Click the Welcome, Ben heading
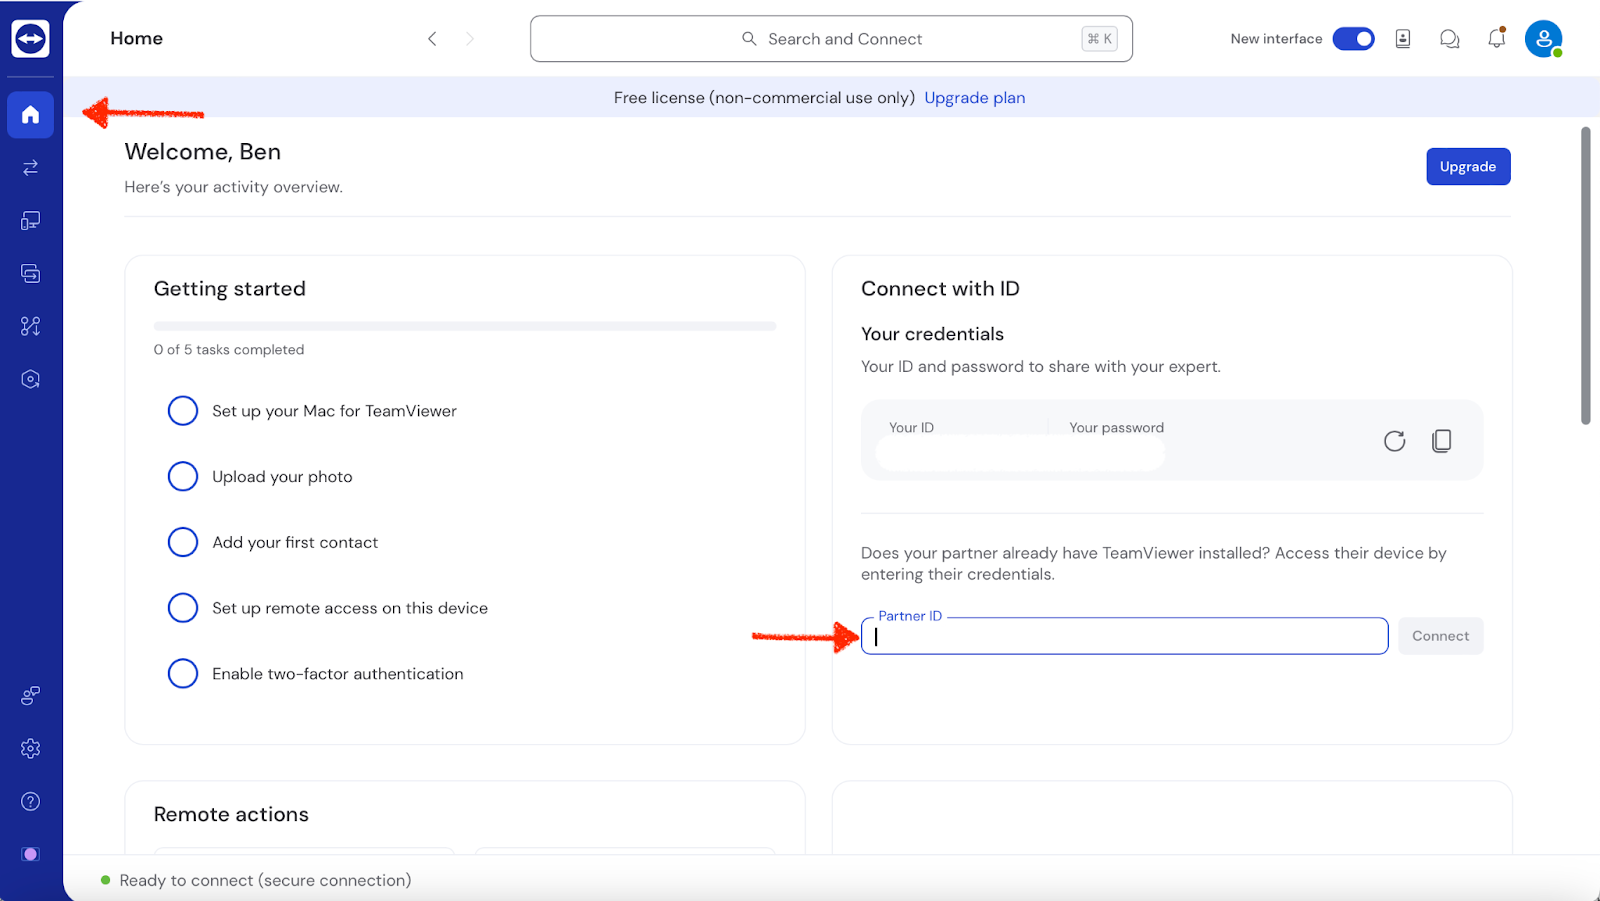 point(203,152)
